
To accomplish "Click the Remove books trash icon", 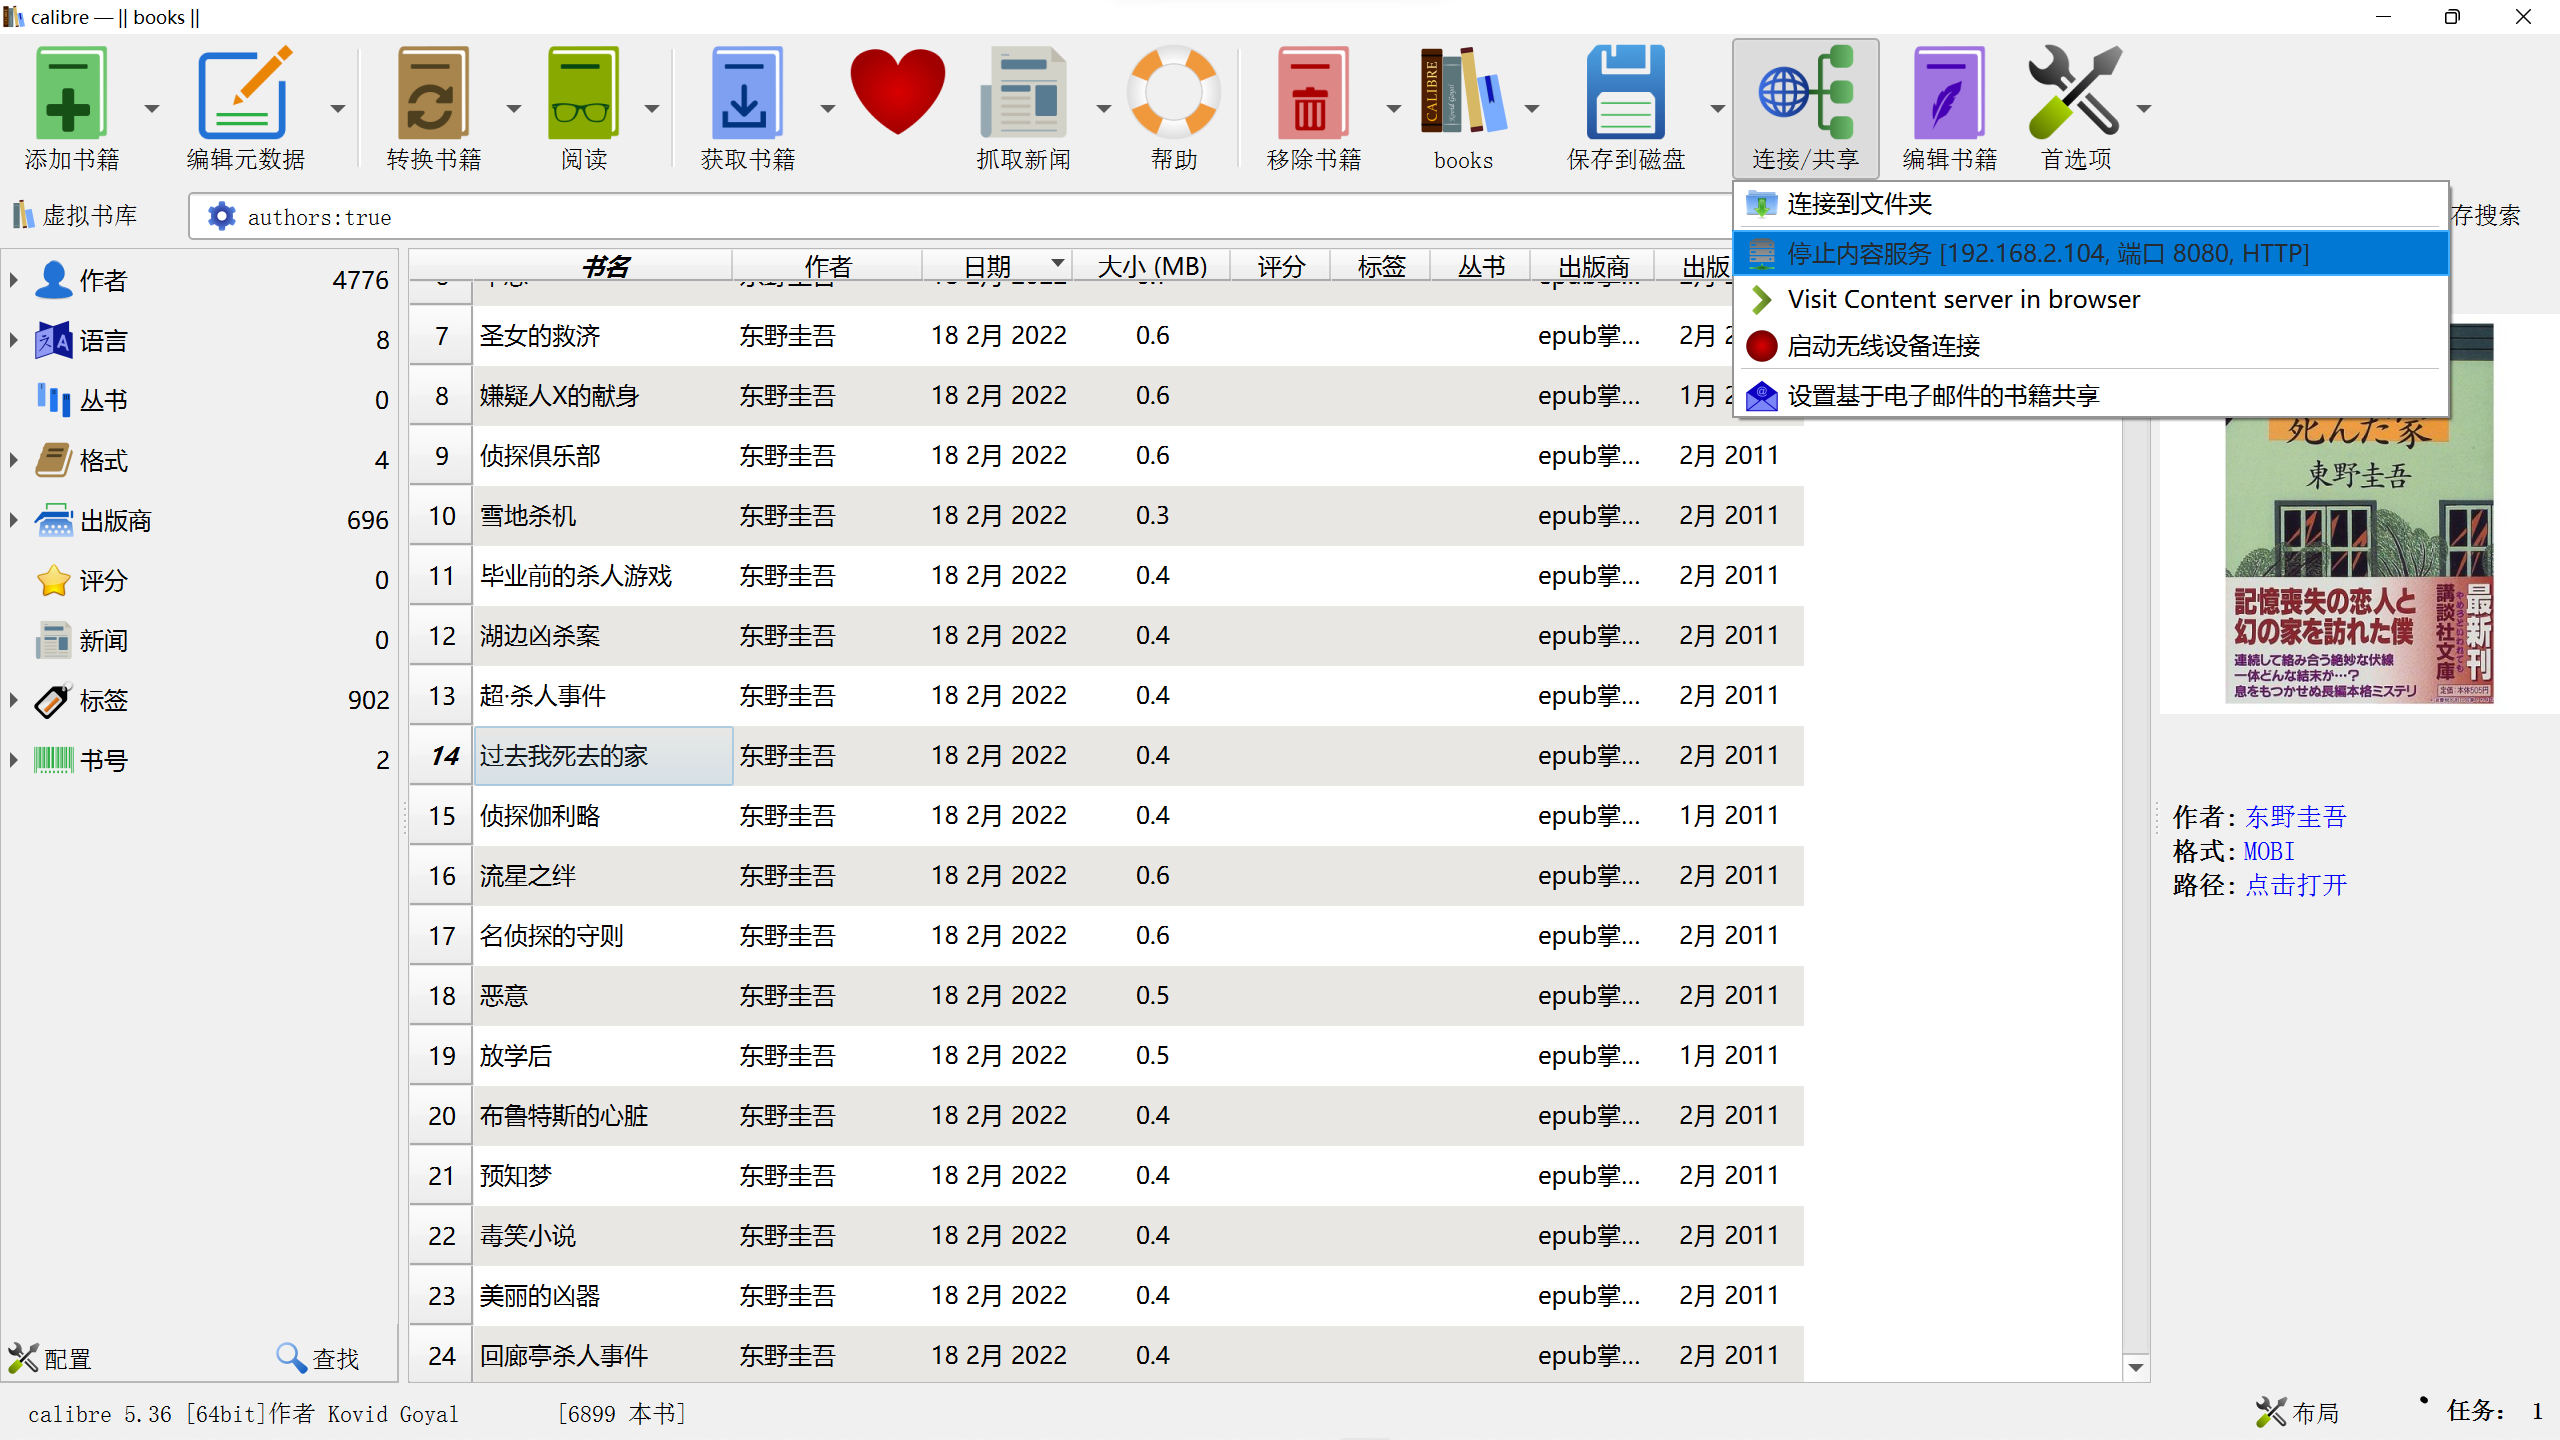I will (x=1312, y=95).
